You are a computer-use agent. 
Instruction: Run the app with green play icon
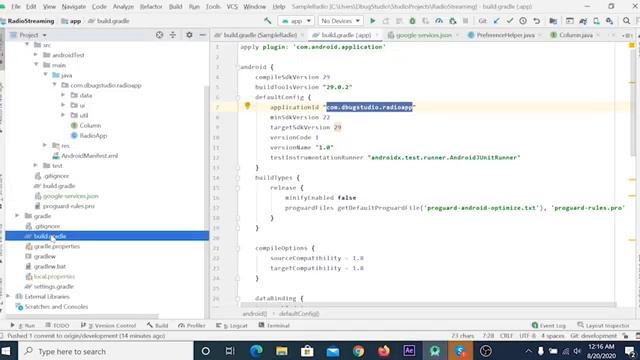[372, 21]
